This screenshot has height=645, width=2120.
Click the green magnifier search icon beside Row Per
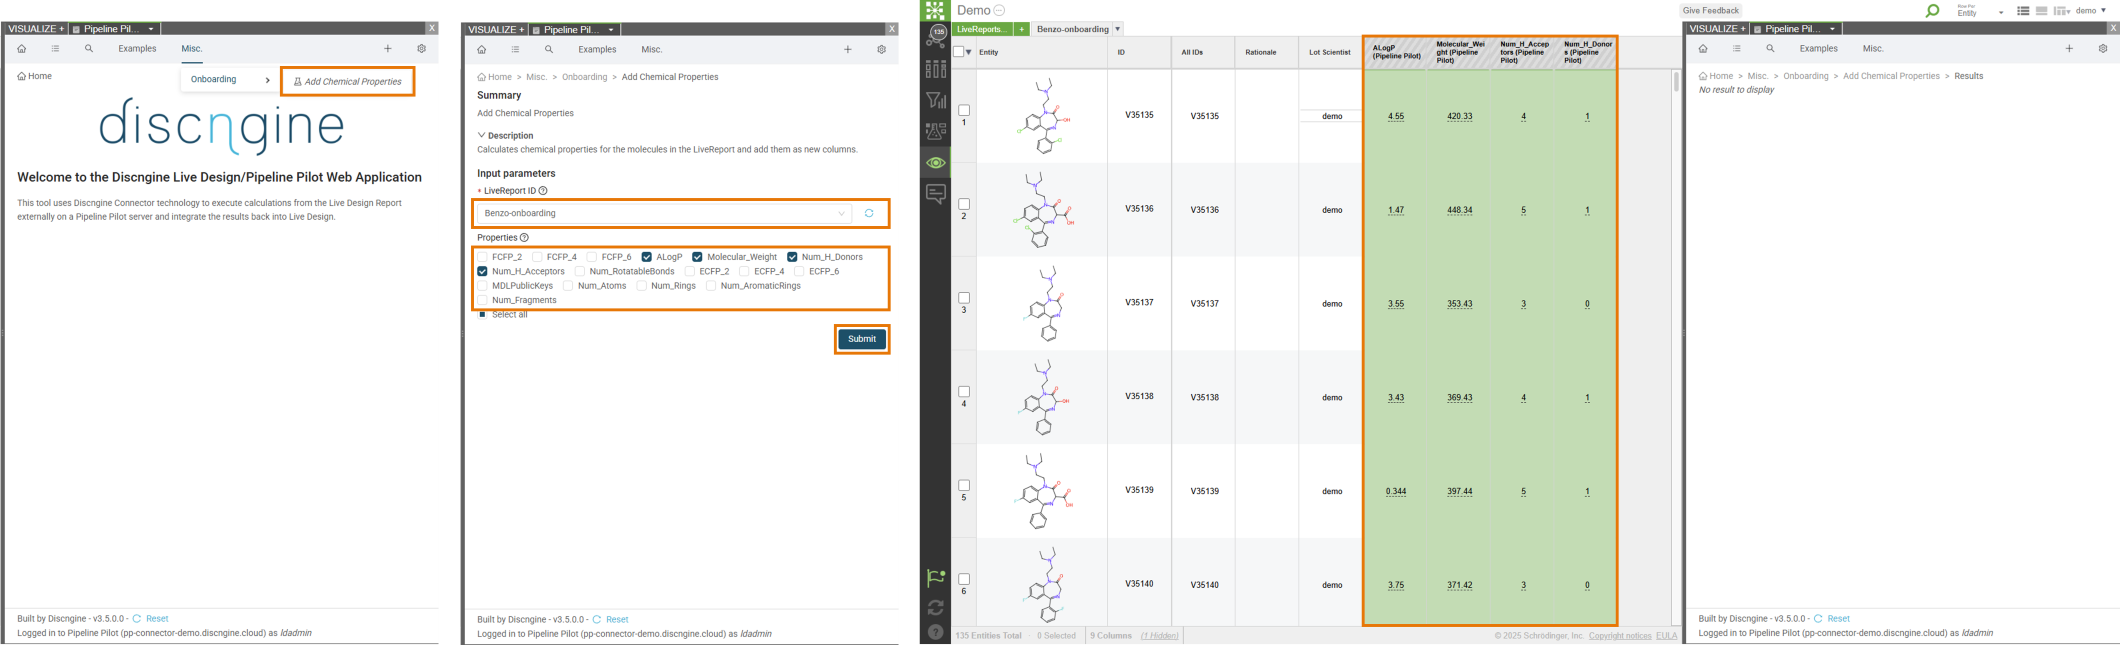tap(1932, 11)
